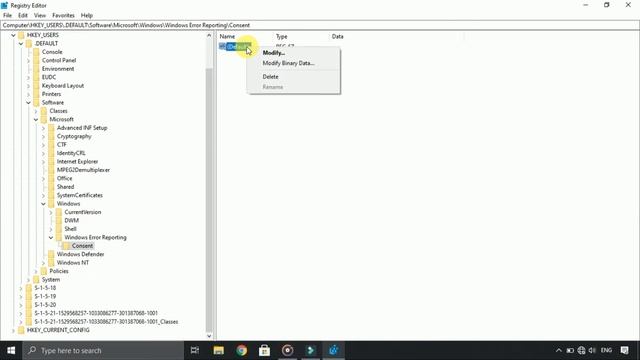
Task: Select the IdentityCRL key
Action: pos(71,153)
